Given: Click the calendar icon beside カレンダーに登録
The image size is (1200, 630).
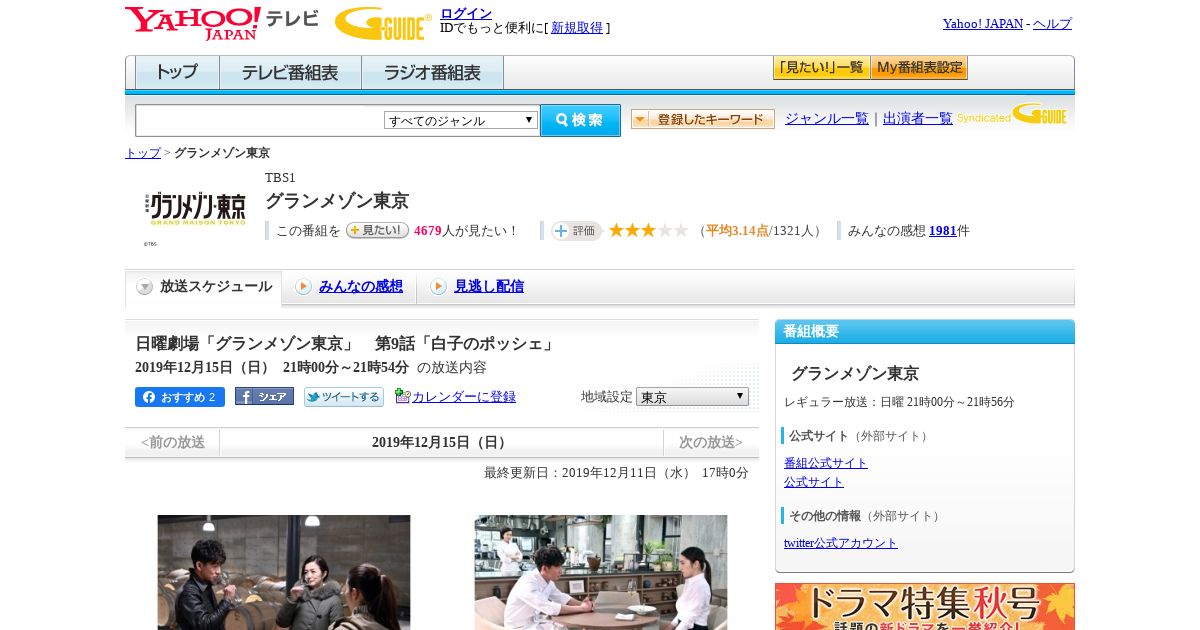Looking at the screenshot, I should tap(402, 396).
